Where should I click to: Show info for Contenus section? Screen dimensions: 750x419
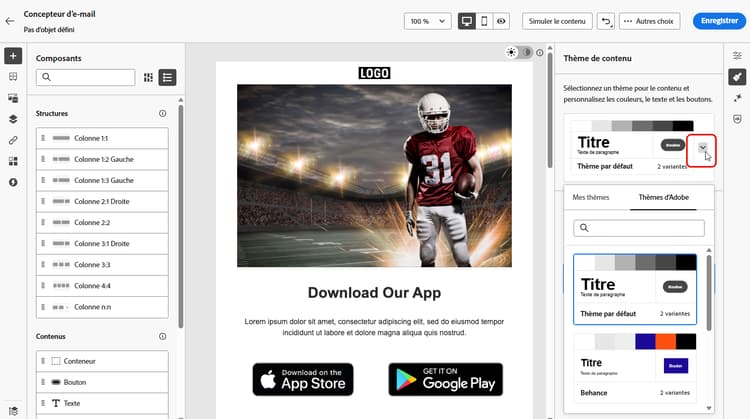coord(163,336)
